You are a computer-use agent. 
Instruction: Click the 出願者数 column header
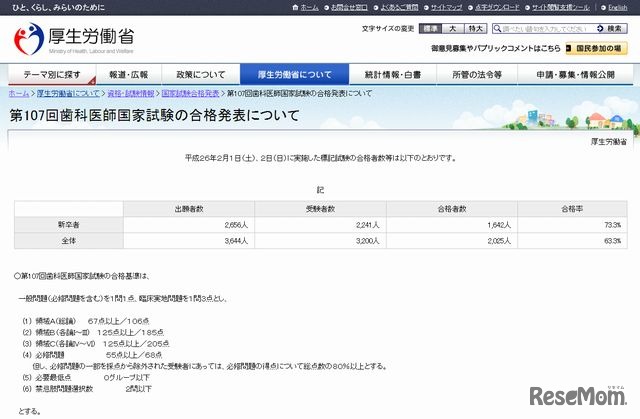(189, 209)
